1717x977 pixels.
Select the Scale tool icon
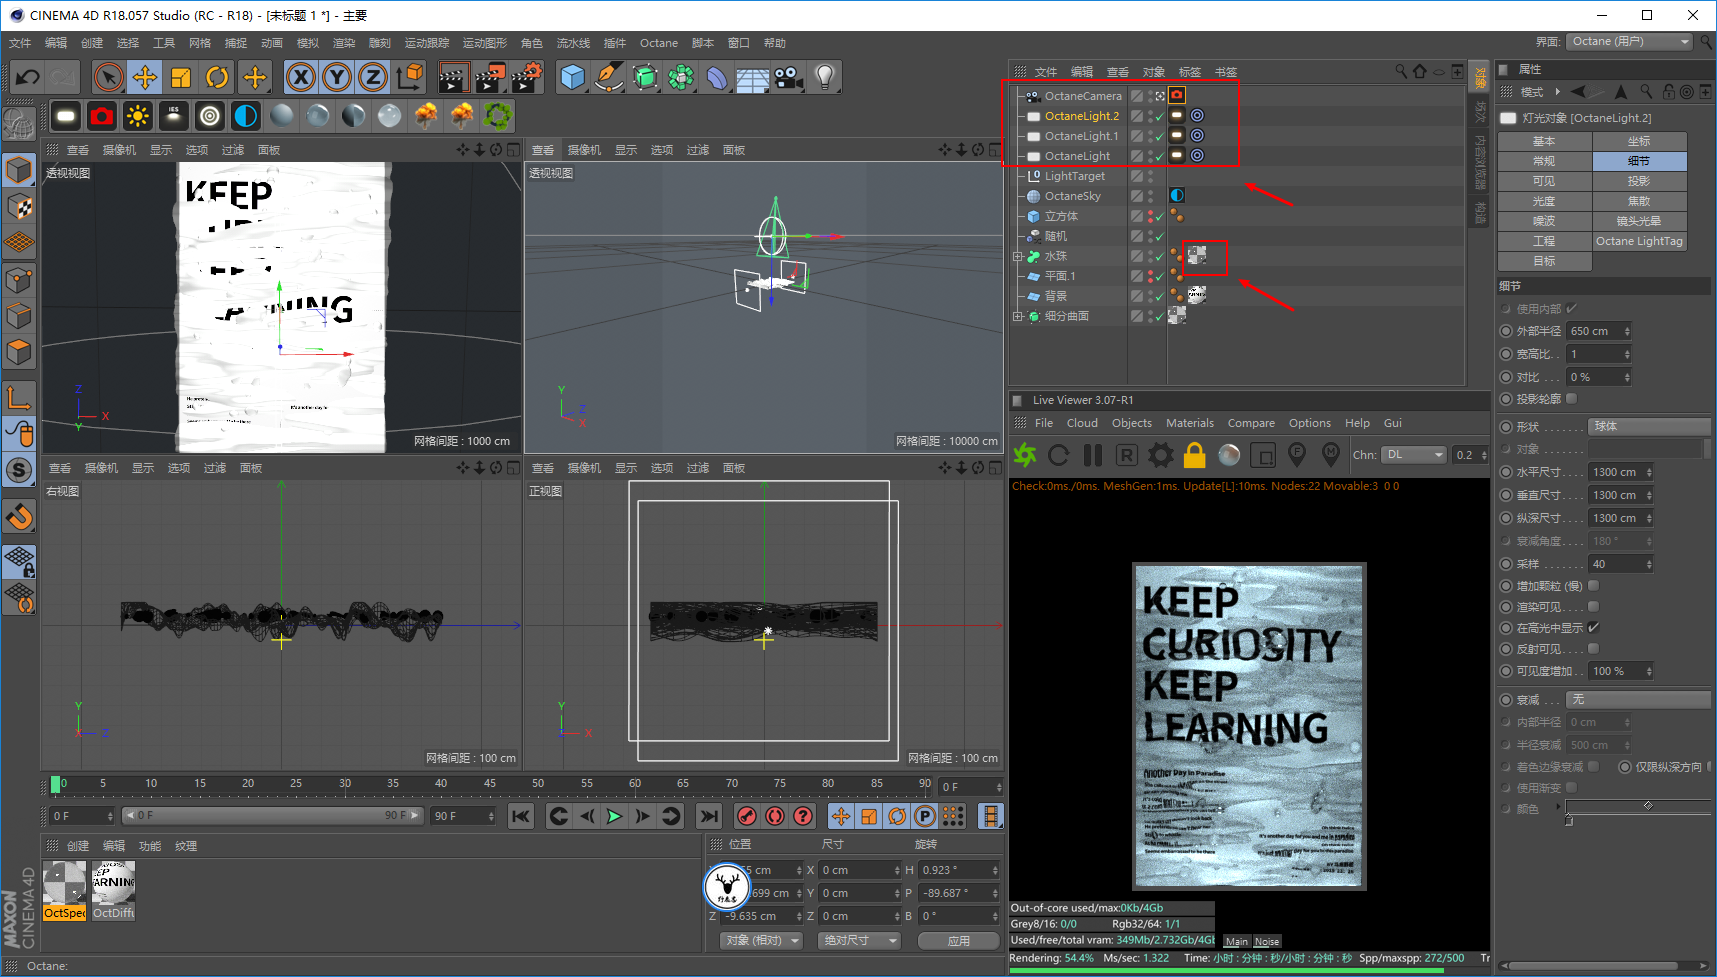[x=181, y=77]
